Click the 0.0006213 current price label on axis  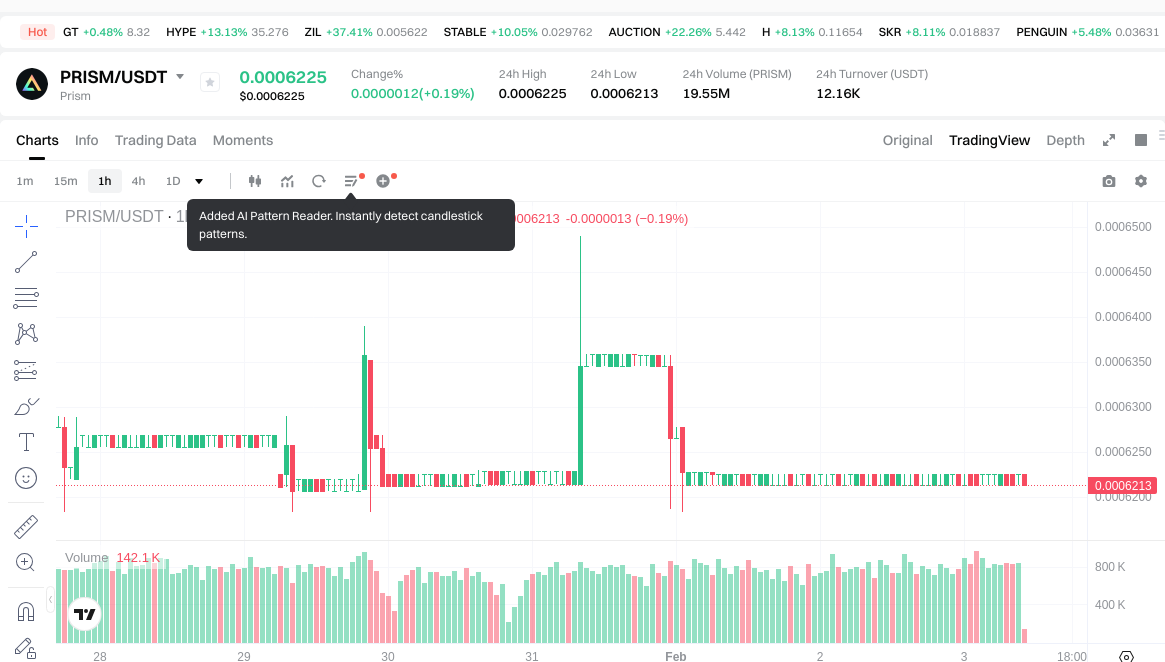(x=1122, y=486)
